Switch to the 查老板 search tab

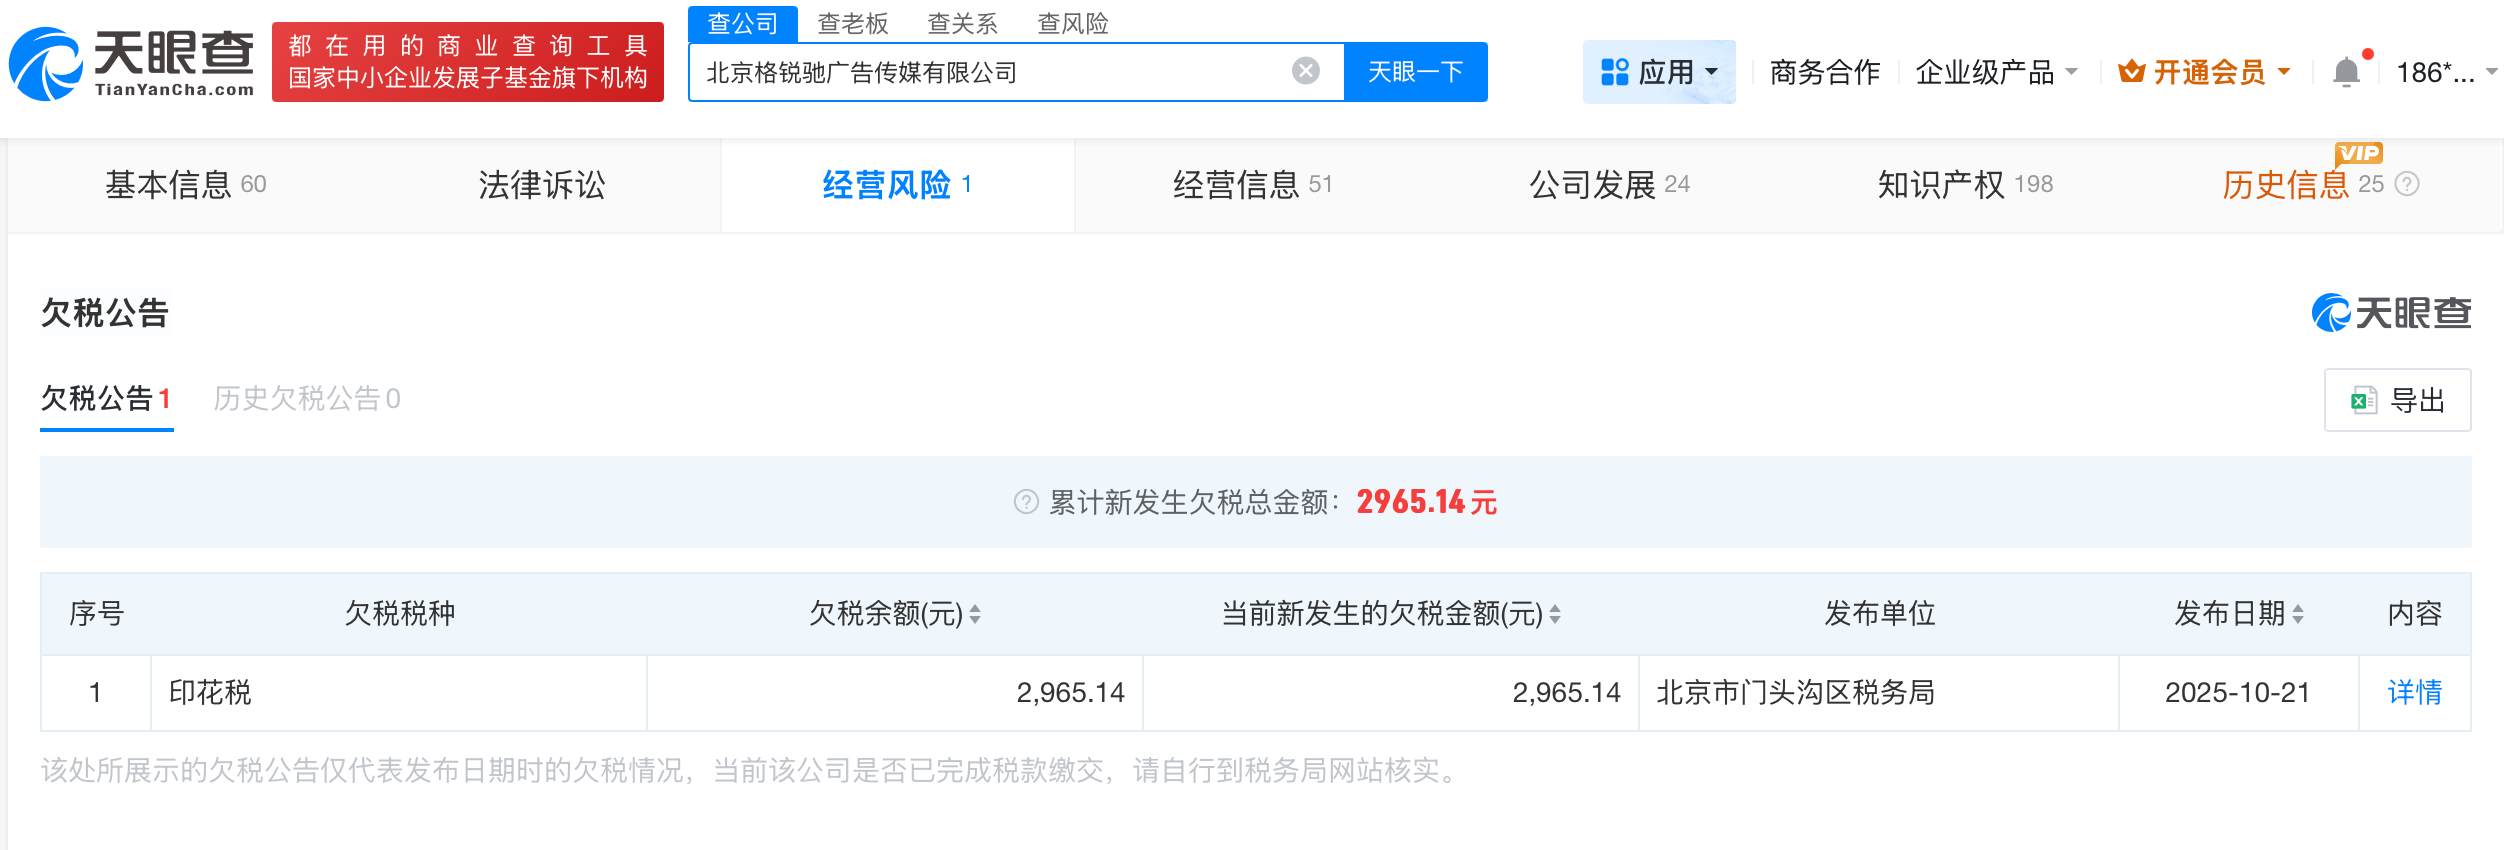click(x=852, y=23)
